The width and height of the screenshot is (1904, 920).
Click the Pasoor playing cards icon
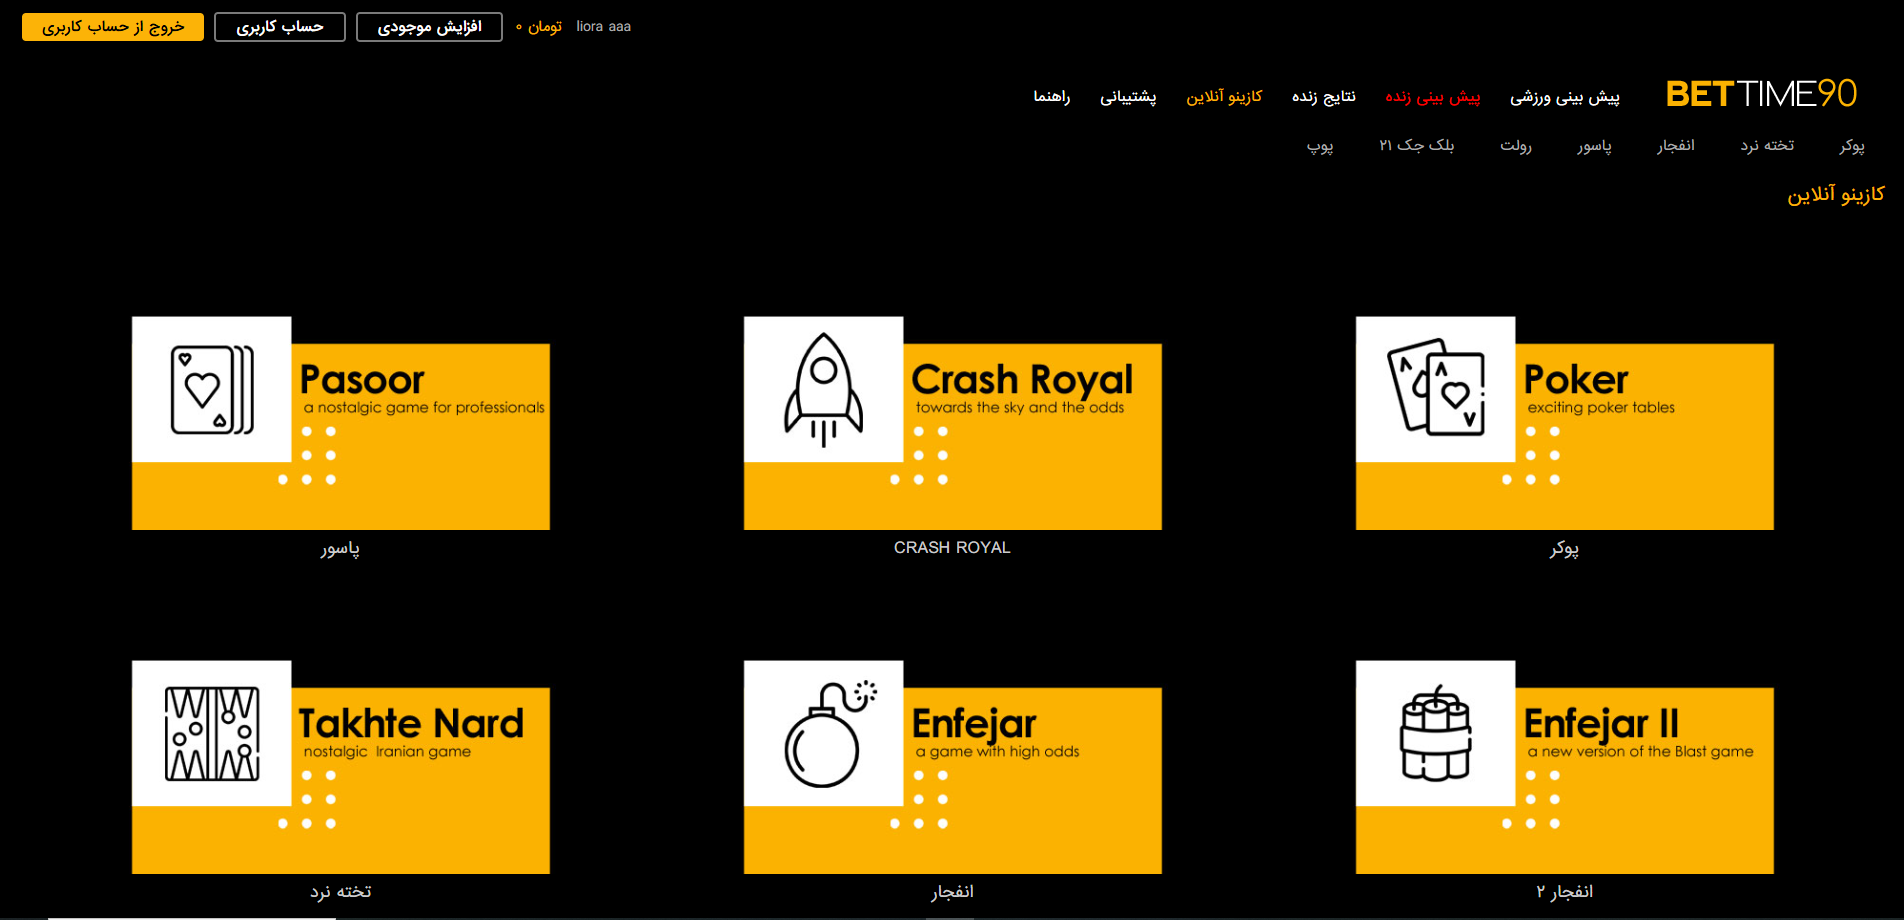tap(211, 390)
